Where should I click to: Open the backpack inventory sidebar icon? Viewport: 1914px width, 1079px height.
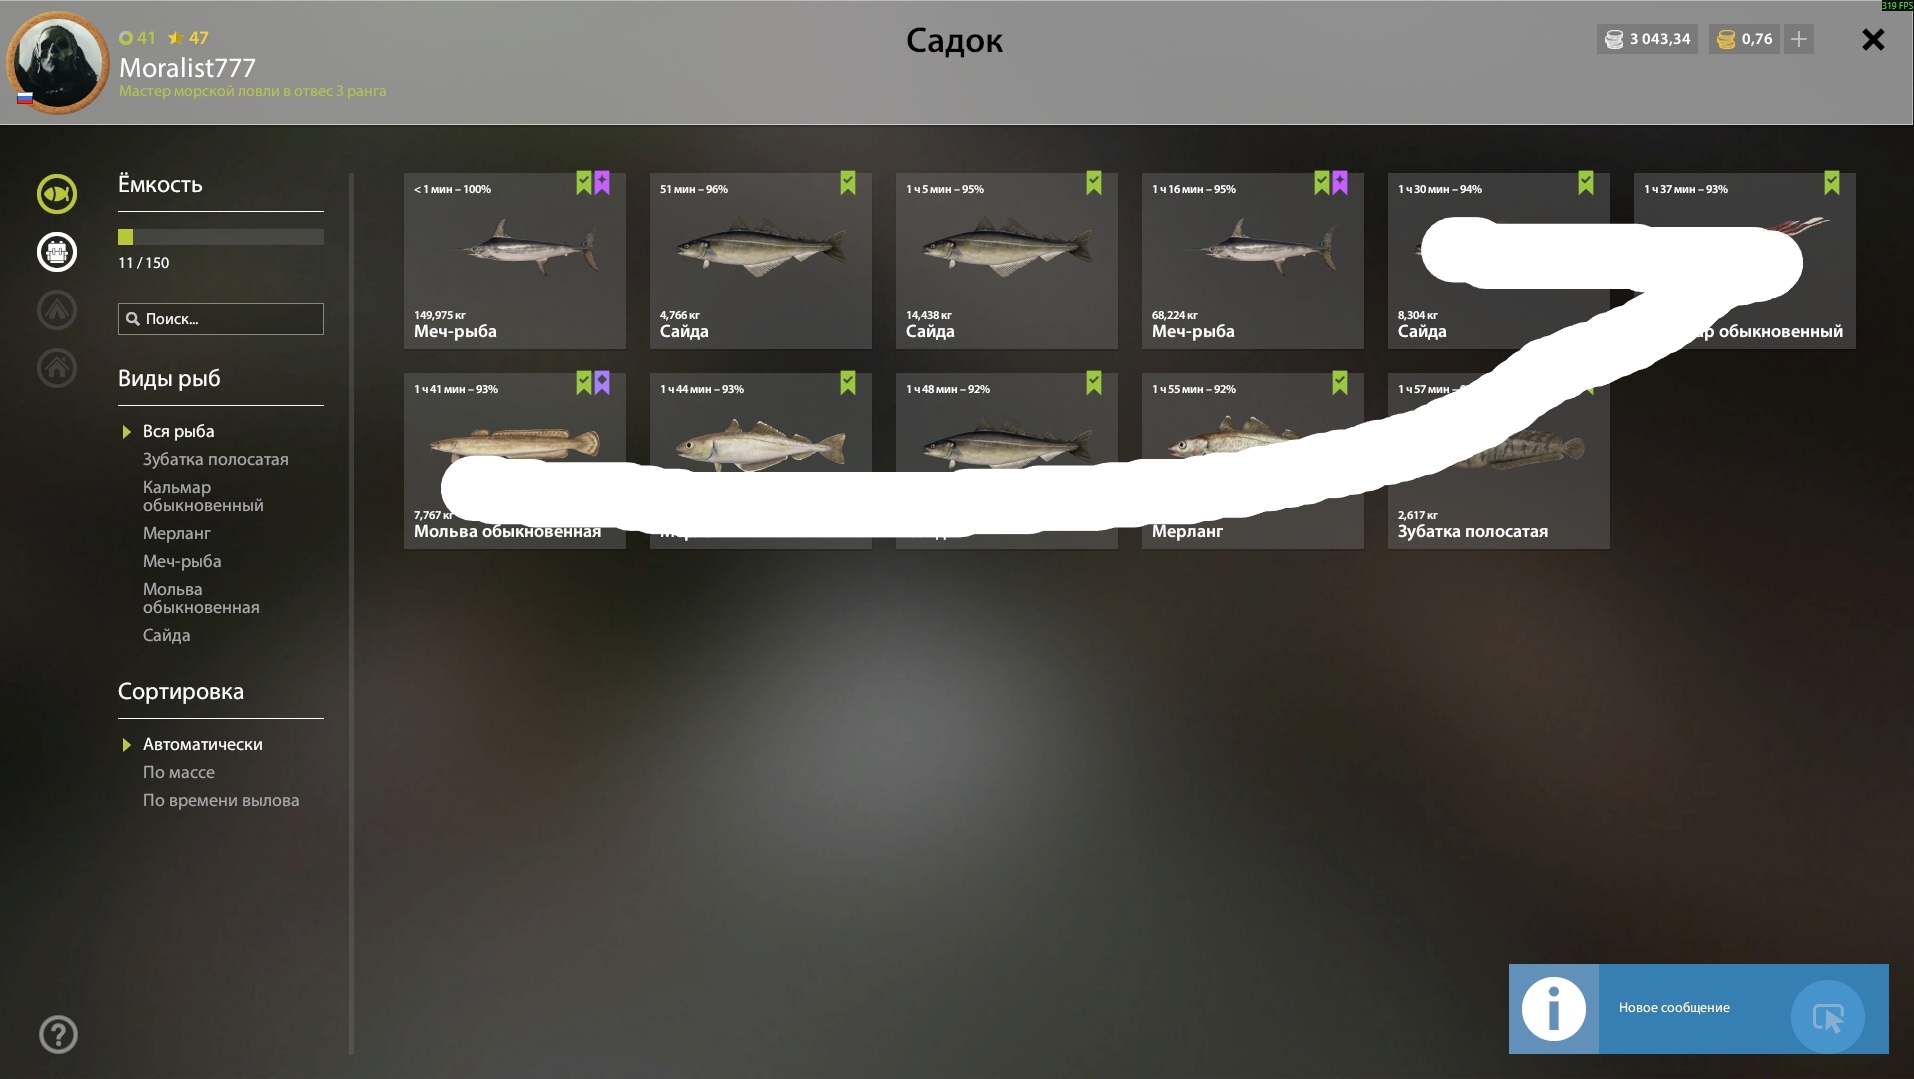click(x=57, y=252)
